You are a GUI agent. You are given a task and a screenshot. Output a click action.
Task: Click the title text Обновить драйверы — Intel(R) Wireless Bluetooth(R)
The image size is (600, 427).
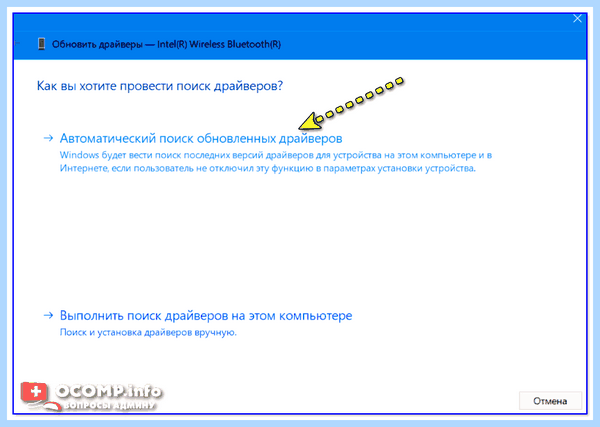tap(166, 44)
